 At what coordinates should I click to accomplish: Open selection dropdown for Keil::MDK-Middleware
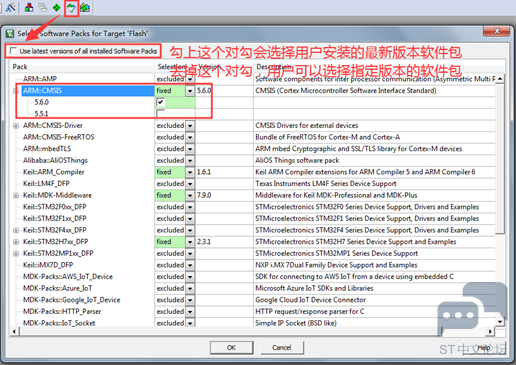click(x=190, y=195)
